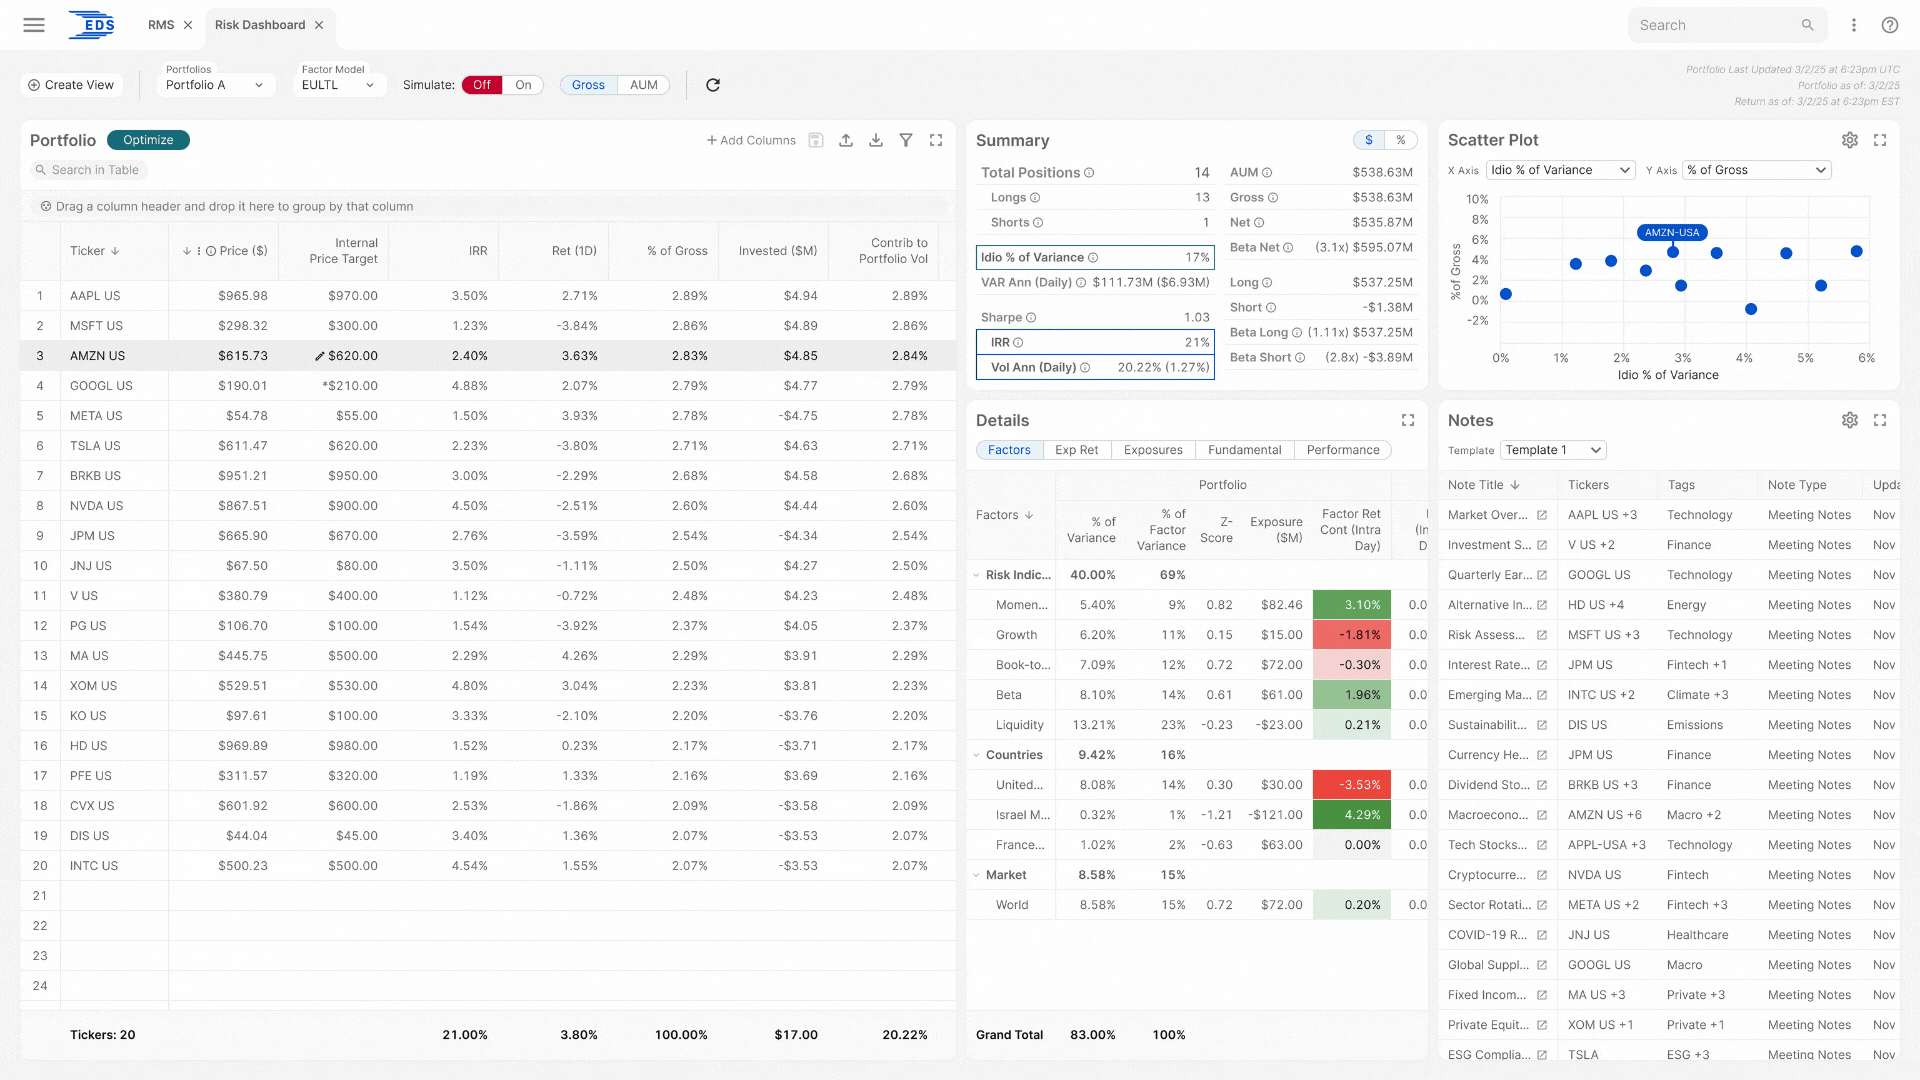Click the Optimize button
This screenshot has width=1920, height=1080.
point(148,140)
